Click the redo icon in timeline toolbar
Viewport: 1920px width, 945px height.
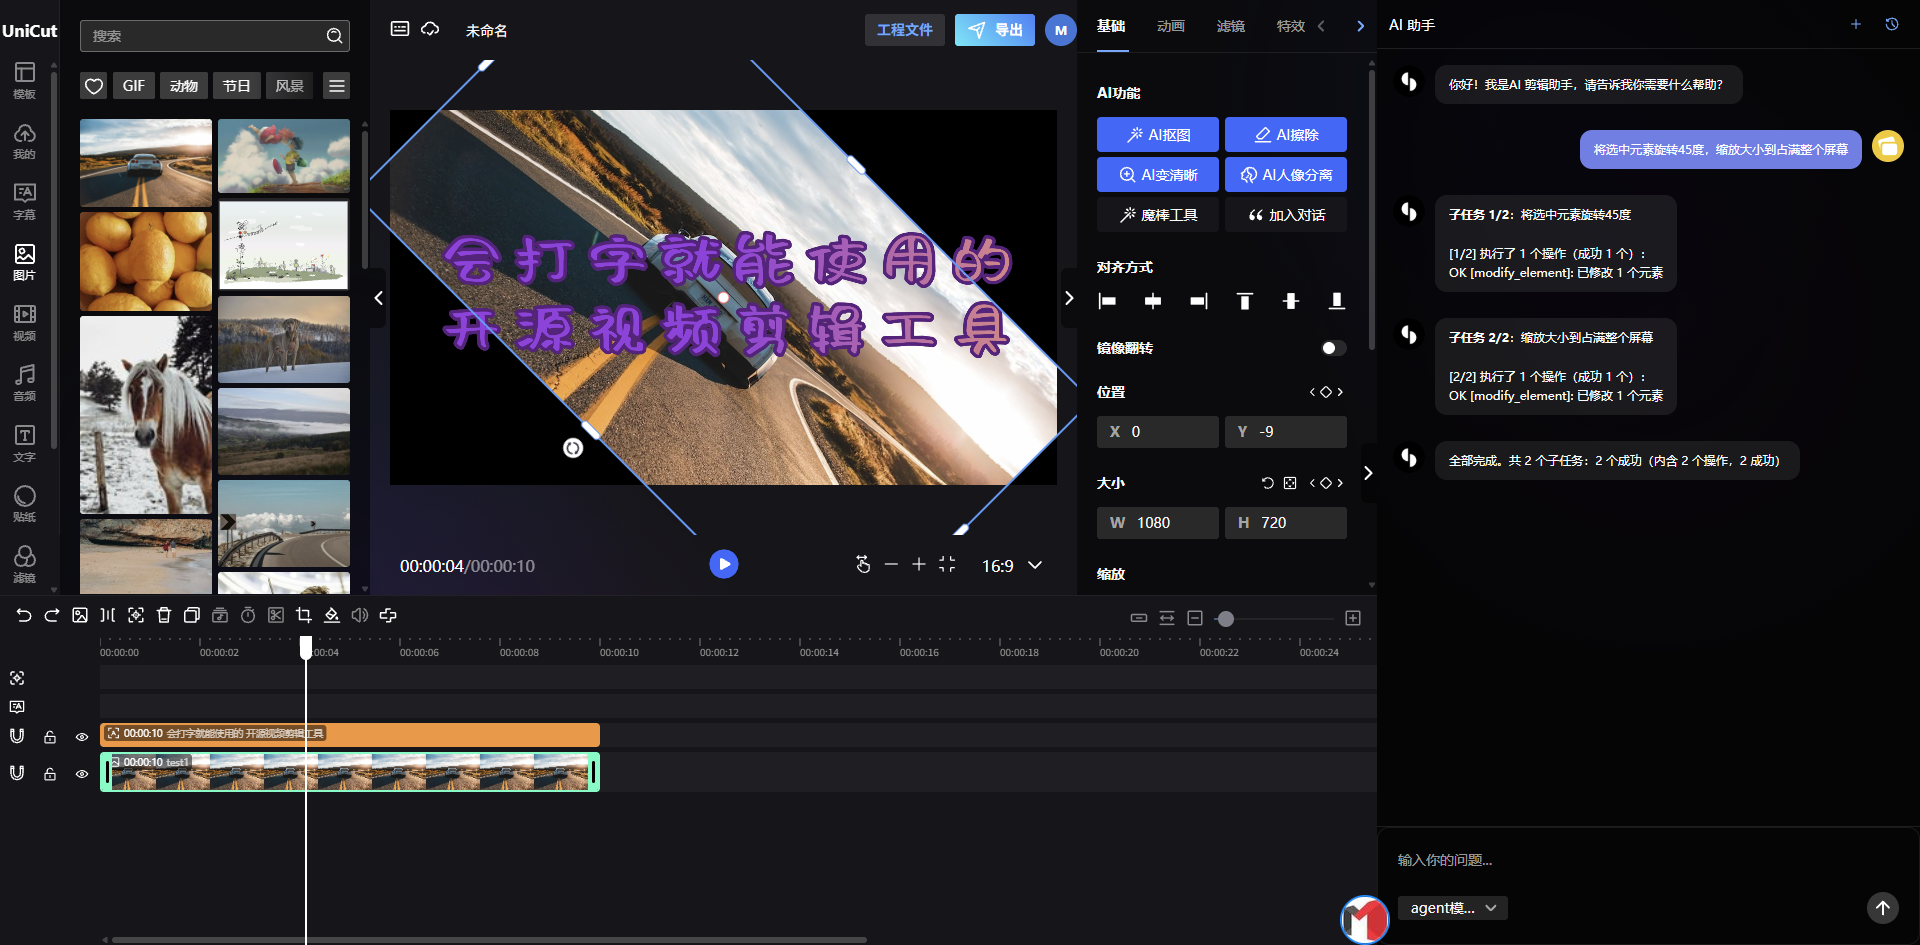coord(52,616)
